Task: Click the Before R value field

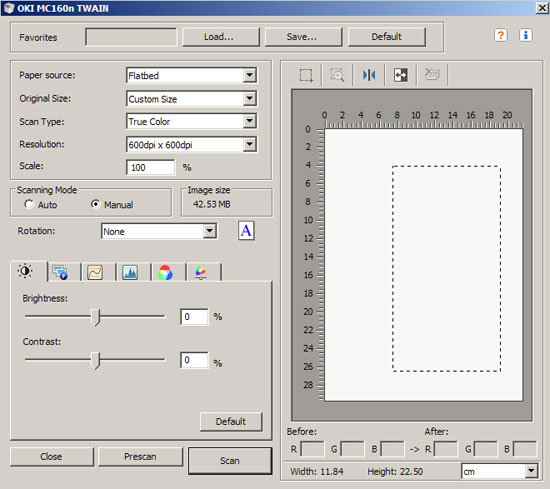Action: [312, 449]
